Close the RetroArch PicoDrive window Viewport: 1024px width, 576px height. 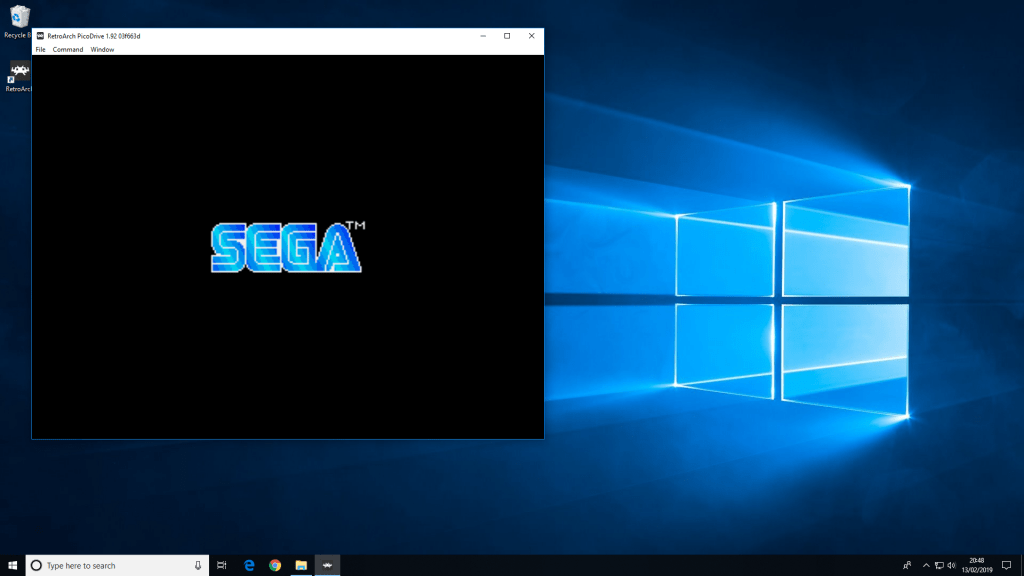[532, 36]
